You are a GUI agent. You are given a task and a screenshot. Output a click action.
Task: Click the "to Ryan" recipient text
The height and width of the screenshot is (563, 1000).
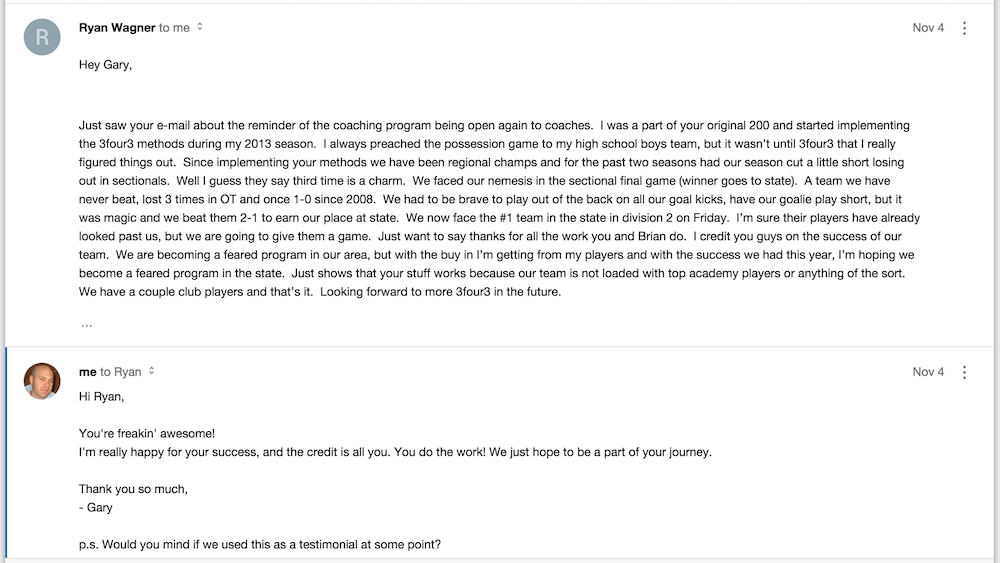pos(121,372)
